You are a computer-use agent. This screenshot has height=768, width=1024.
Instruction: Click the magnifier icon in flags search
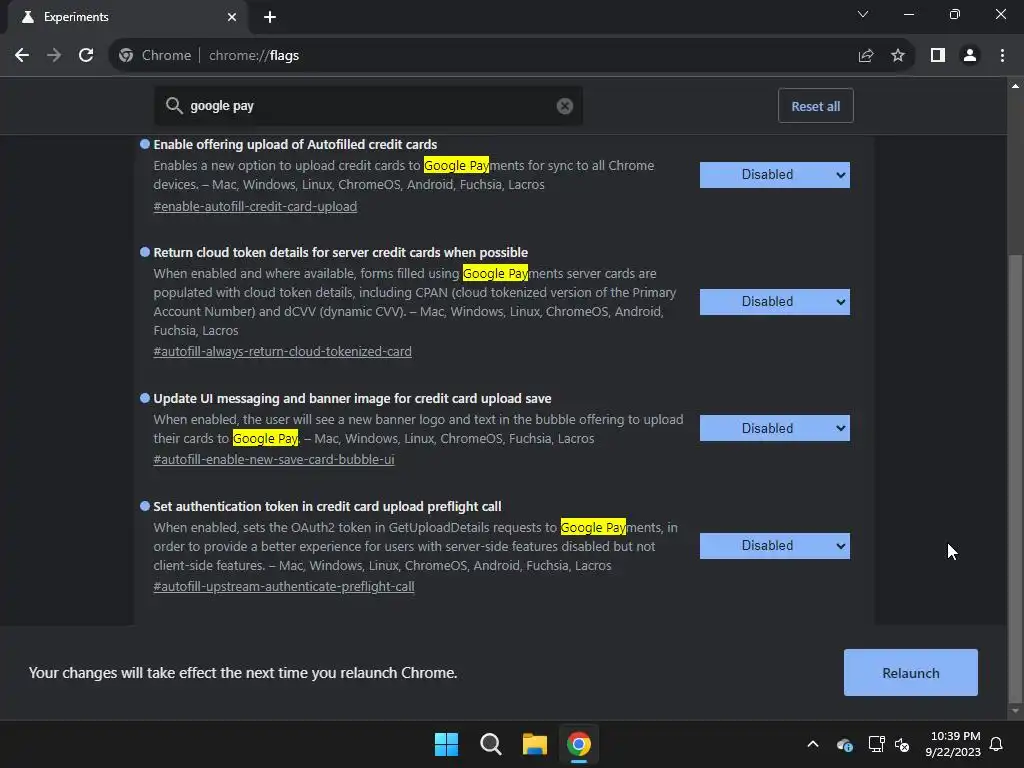(174, 105)
